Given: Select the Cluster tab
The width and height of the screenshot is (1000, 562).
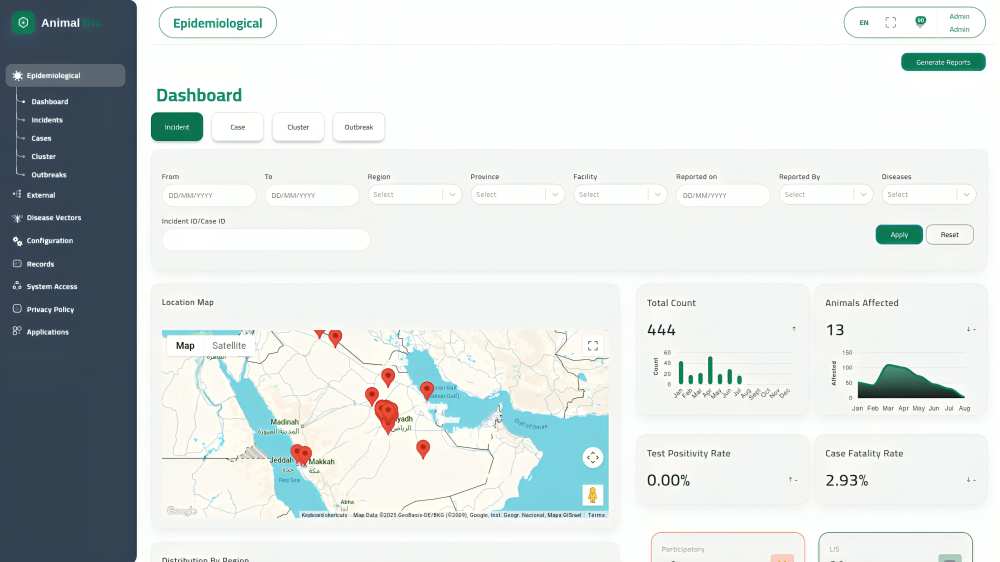Looking at the screenshot, I should 298,127.
